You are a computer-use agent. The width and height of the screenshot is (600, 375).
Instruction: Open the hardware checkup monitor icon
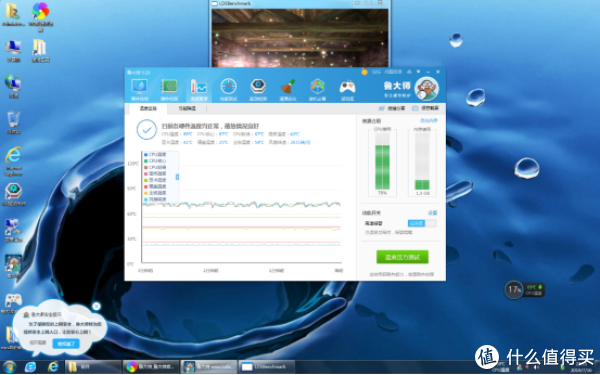(139, 90)
